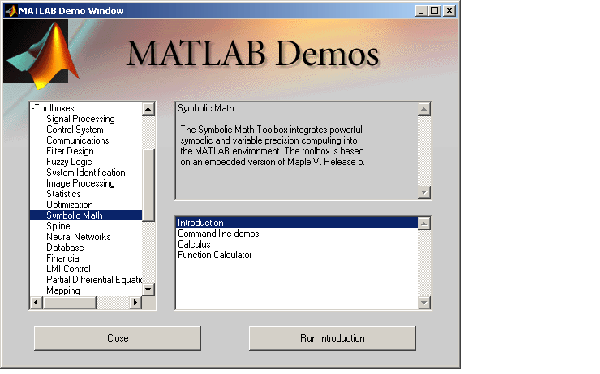Screen dimensions: 600x374
Task: Pick Fuzzy Logic from the list
Action: coord(69,162)
